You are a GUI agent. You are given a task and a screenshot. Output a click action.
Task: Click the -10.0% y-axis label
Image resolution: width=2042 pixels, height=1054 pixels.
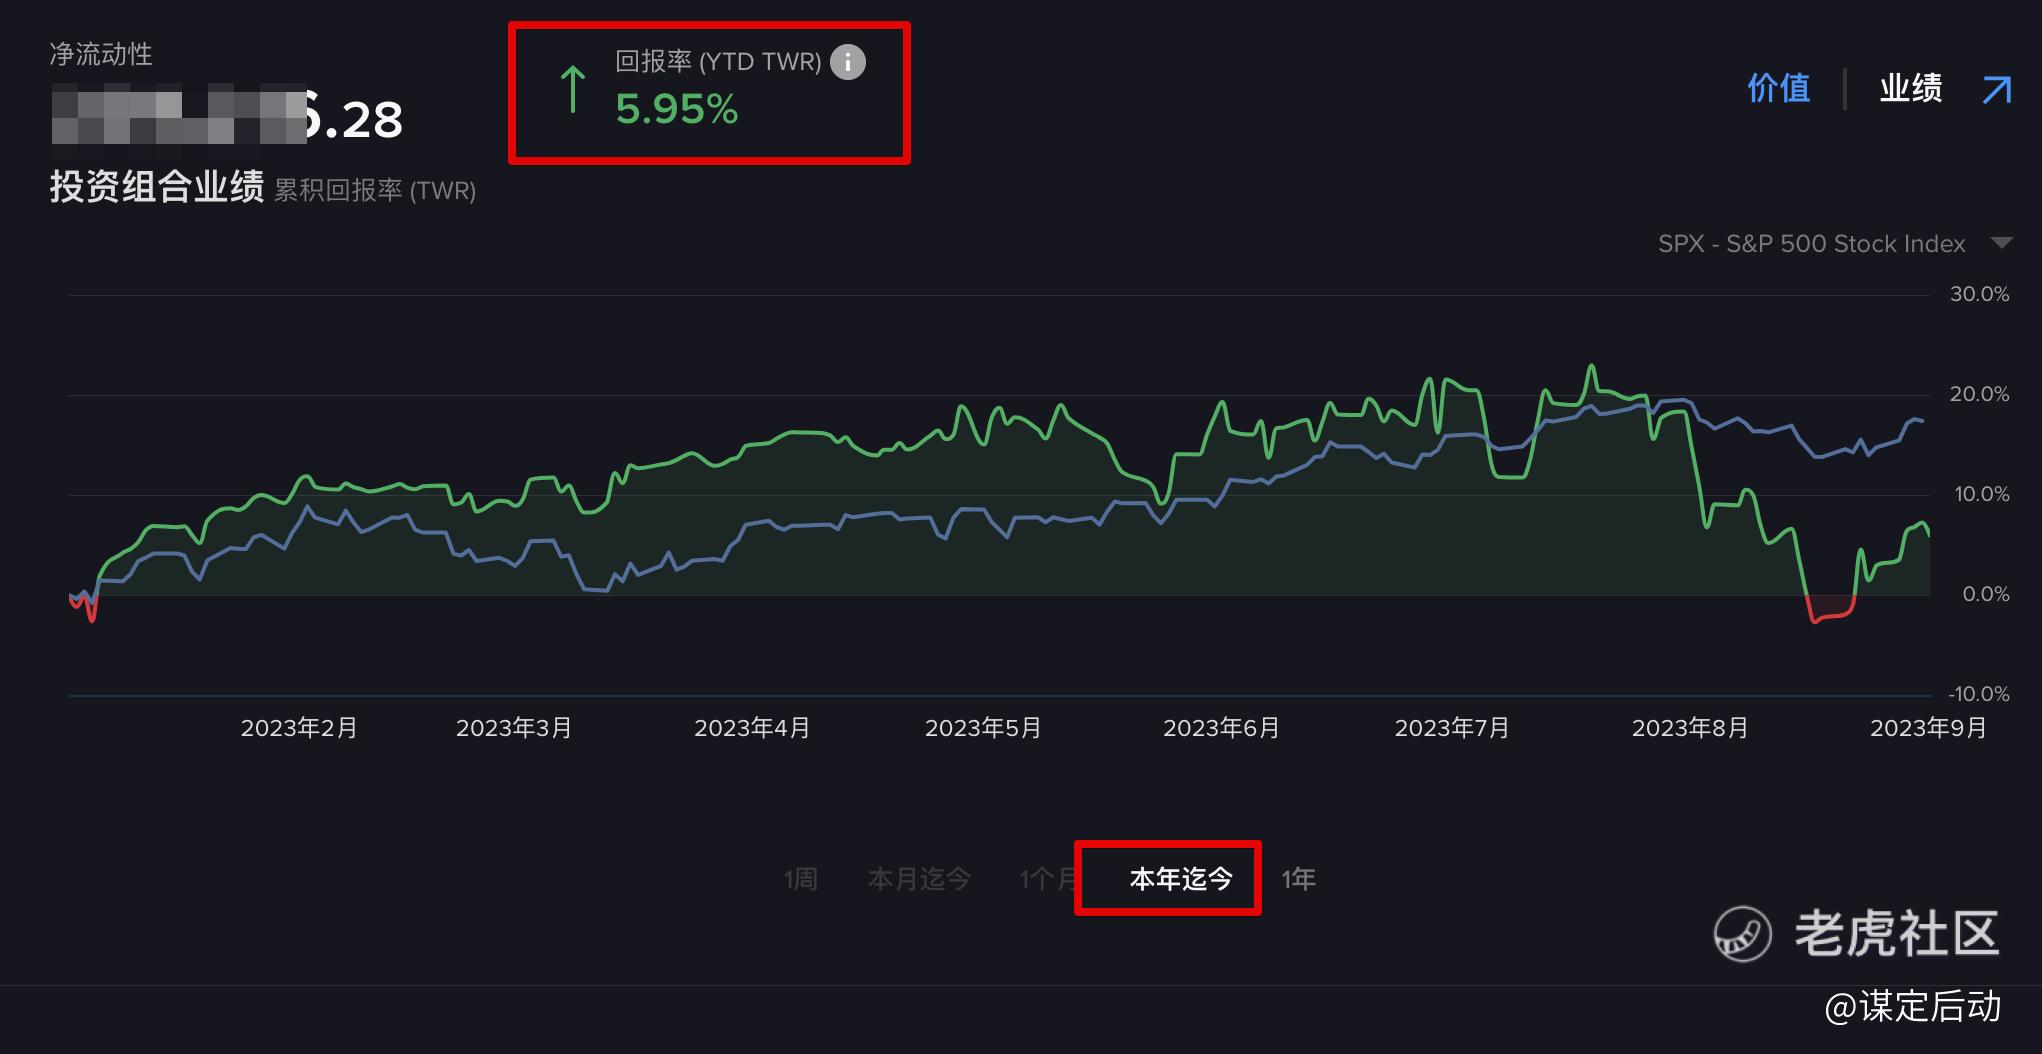(x=1978, y=694)
